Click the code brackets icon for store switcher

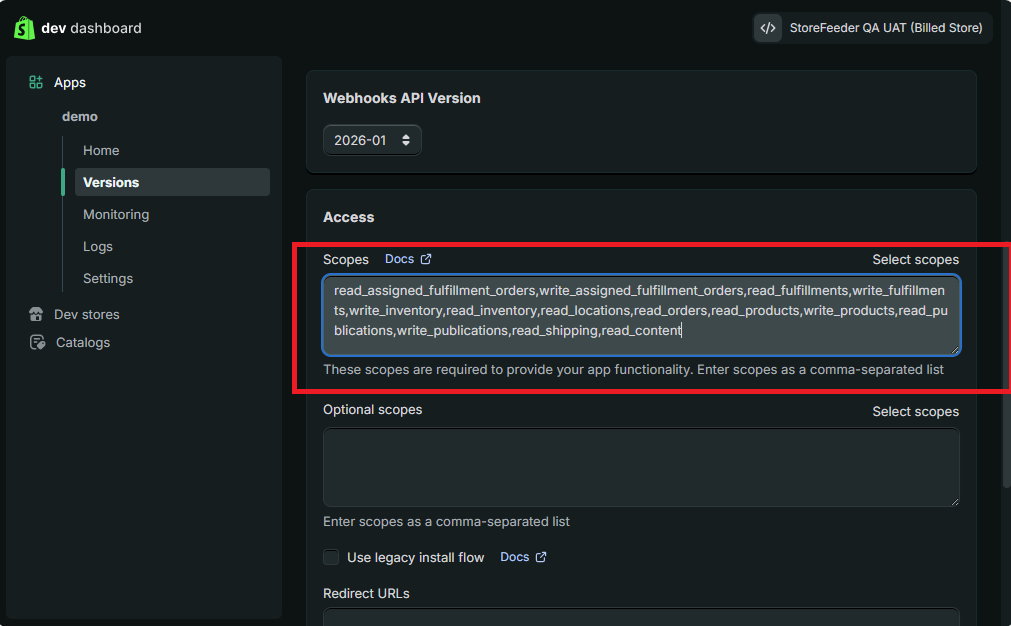[768, 28]
